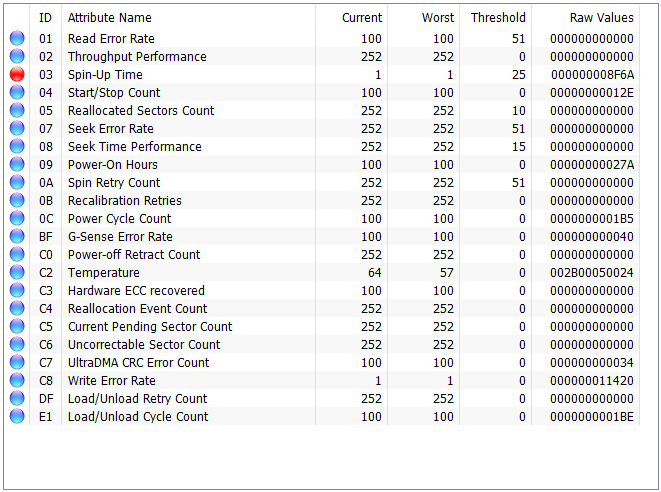Click the status icon for Seek Error Rate
The image size is (661, 492).
point(17,128)
